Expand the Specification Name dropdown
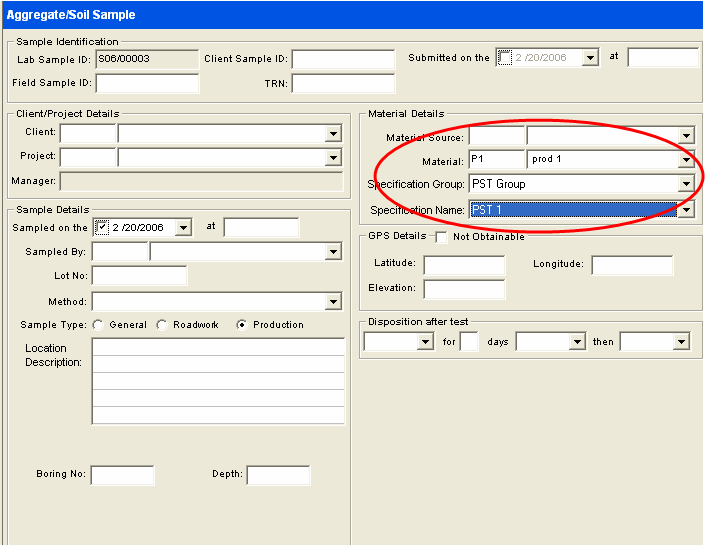This screenshot has height=545, width=705. click(x=685, y=210)
